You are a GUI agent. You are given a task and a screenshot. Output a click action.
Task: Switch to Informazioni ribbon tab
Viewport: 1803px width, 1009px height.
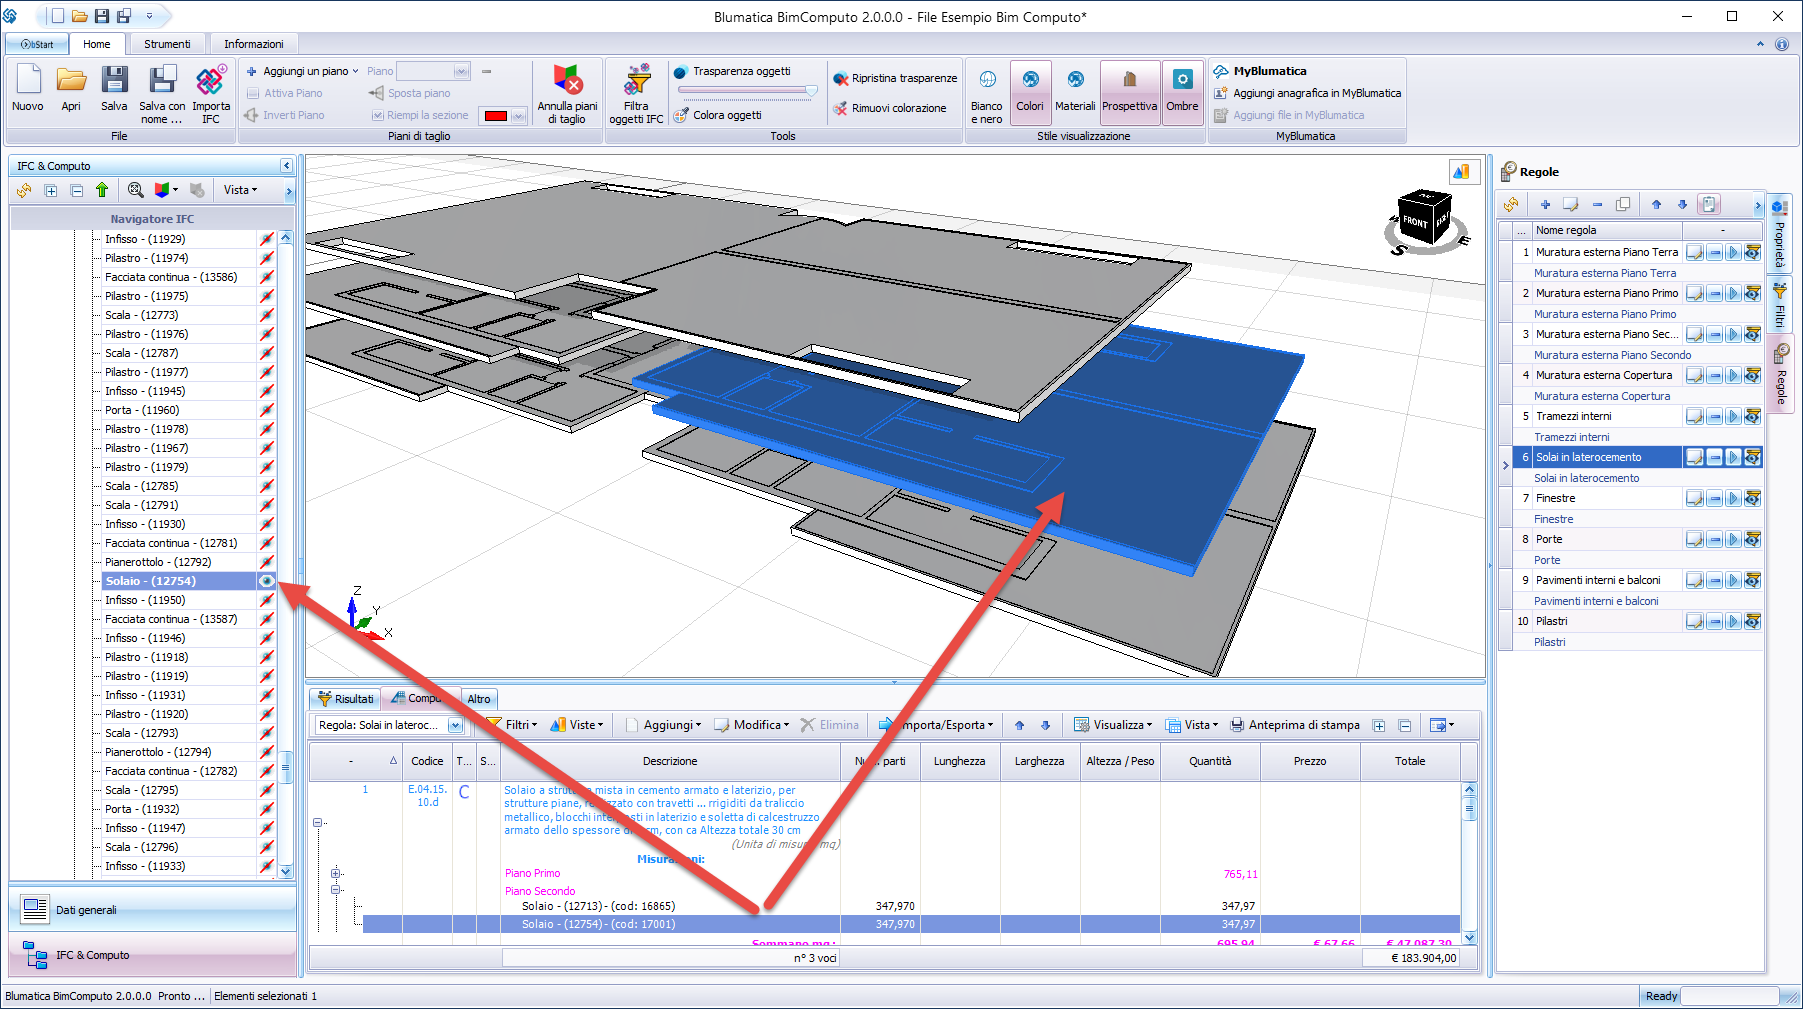point(254,44)
